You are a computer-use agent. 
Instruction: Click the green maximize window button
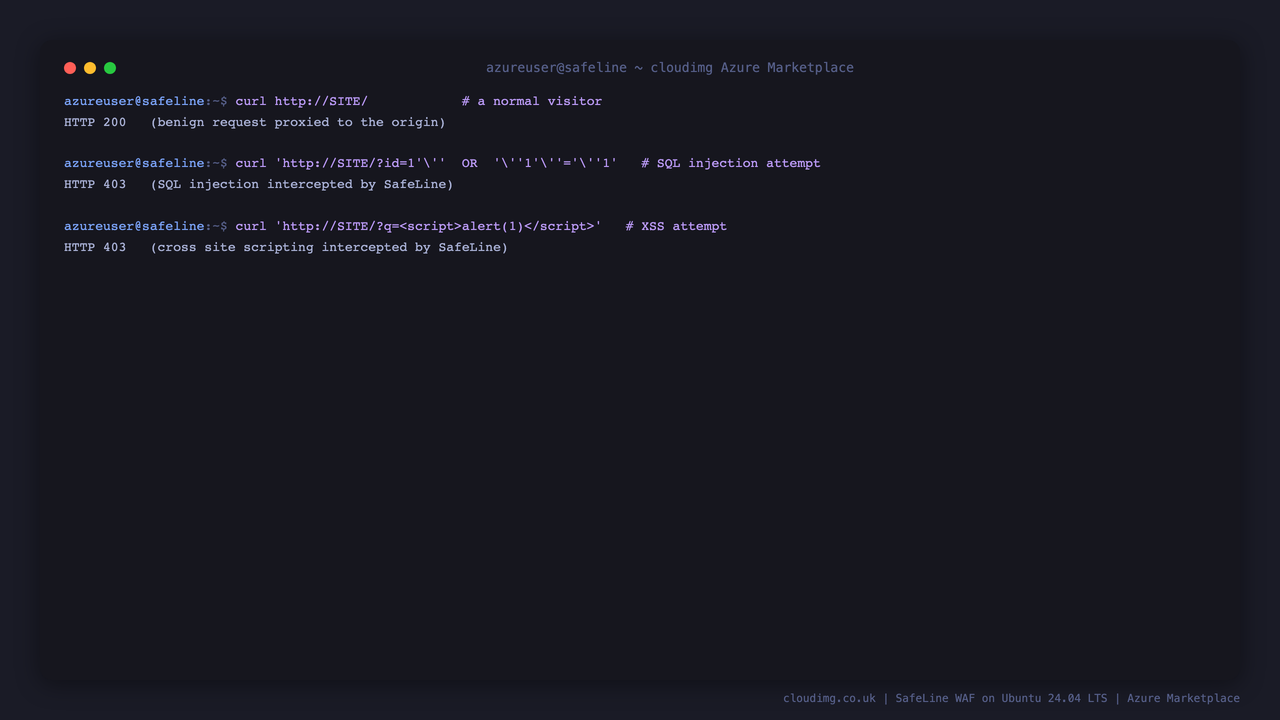pyautogui.click(x=110, y=68)
